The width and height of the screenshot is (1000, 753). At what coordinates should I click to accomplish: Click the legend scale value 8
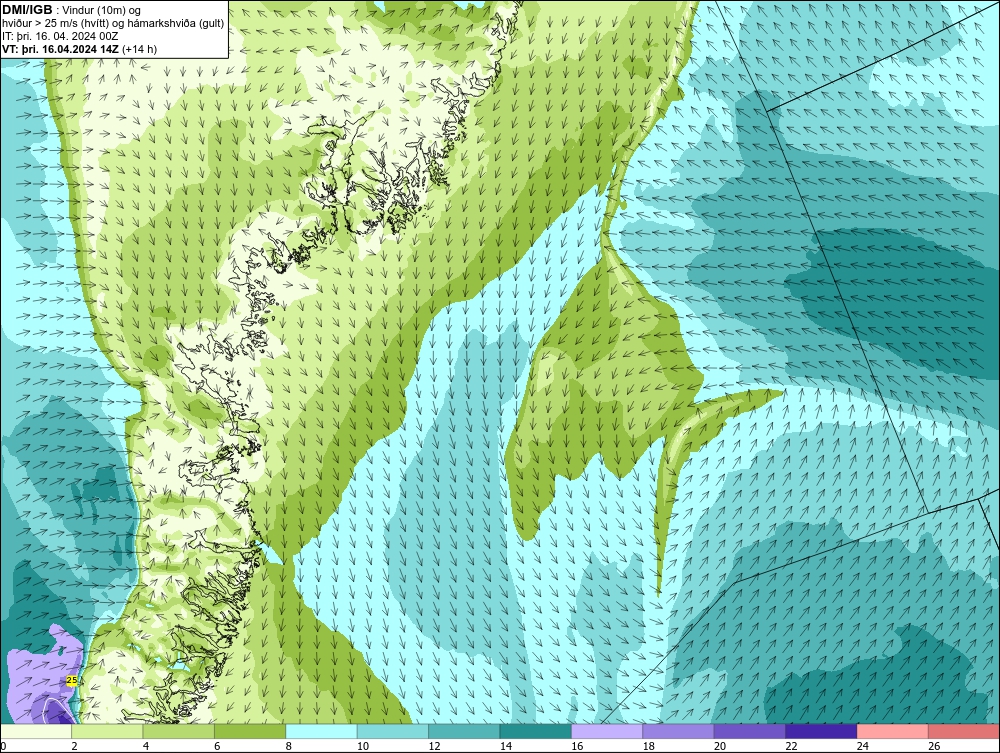pyautogui.click(x=288, y=746)
